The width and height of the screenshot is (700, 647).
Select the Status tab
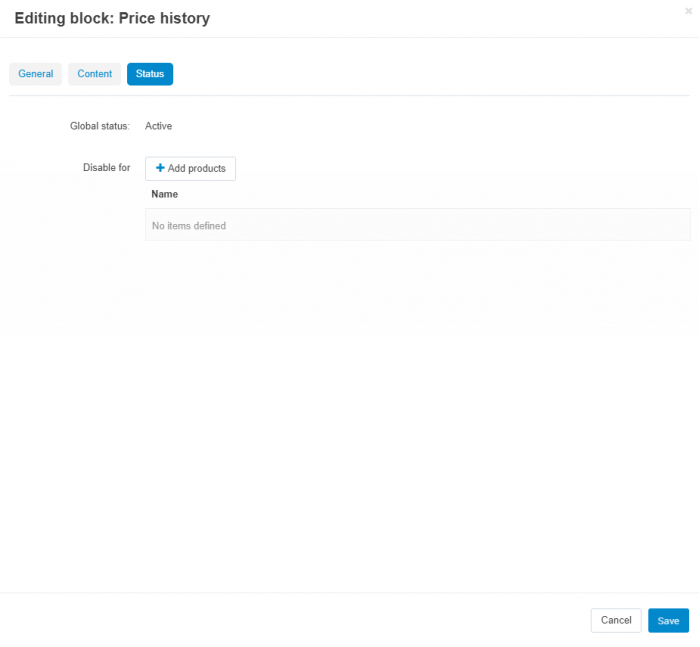coord(150,74)
